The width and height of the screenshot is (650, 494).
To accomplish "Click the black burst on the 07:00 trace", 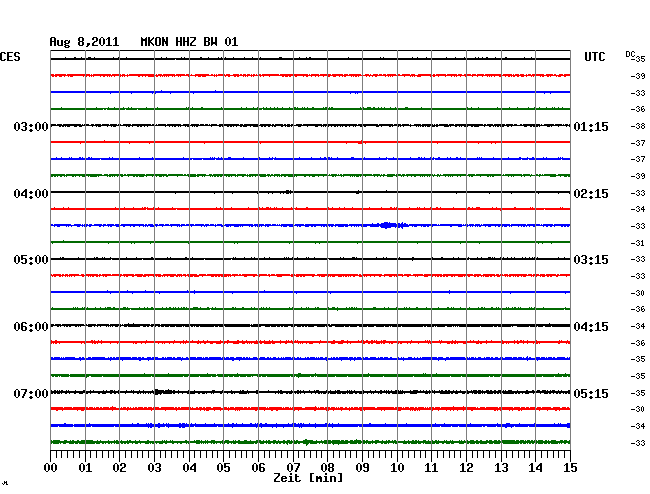I will click(x=163, y=392).
